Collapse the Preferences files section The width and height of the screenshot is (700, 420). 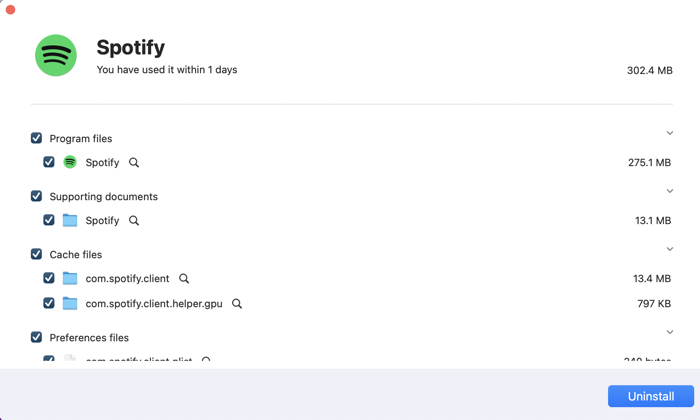point(670,332)
